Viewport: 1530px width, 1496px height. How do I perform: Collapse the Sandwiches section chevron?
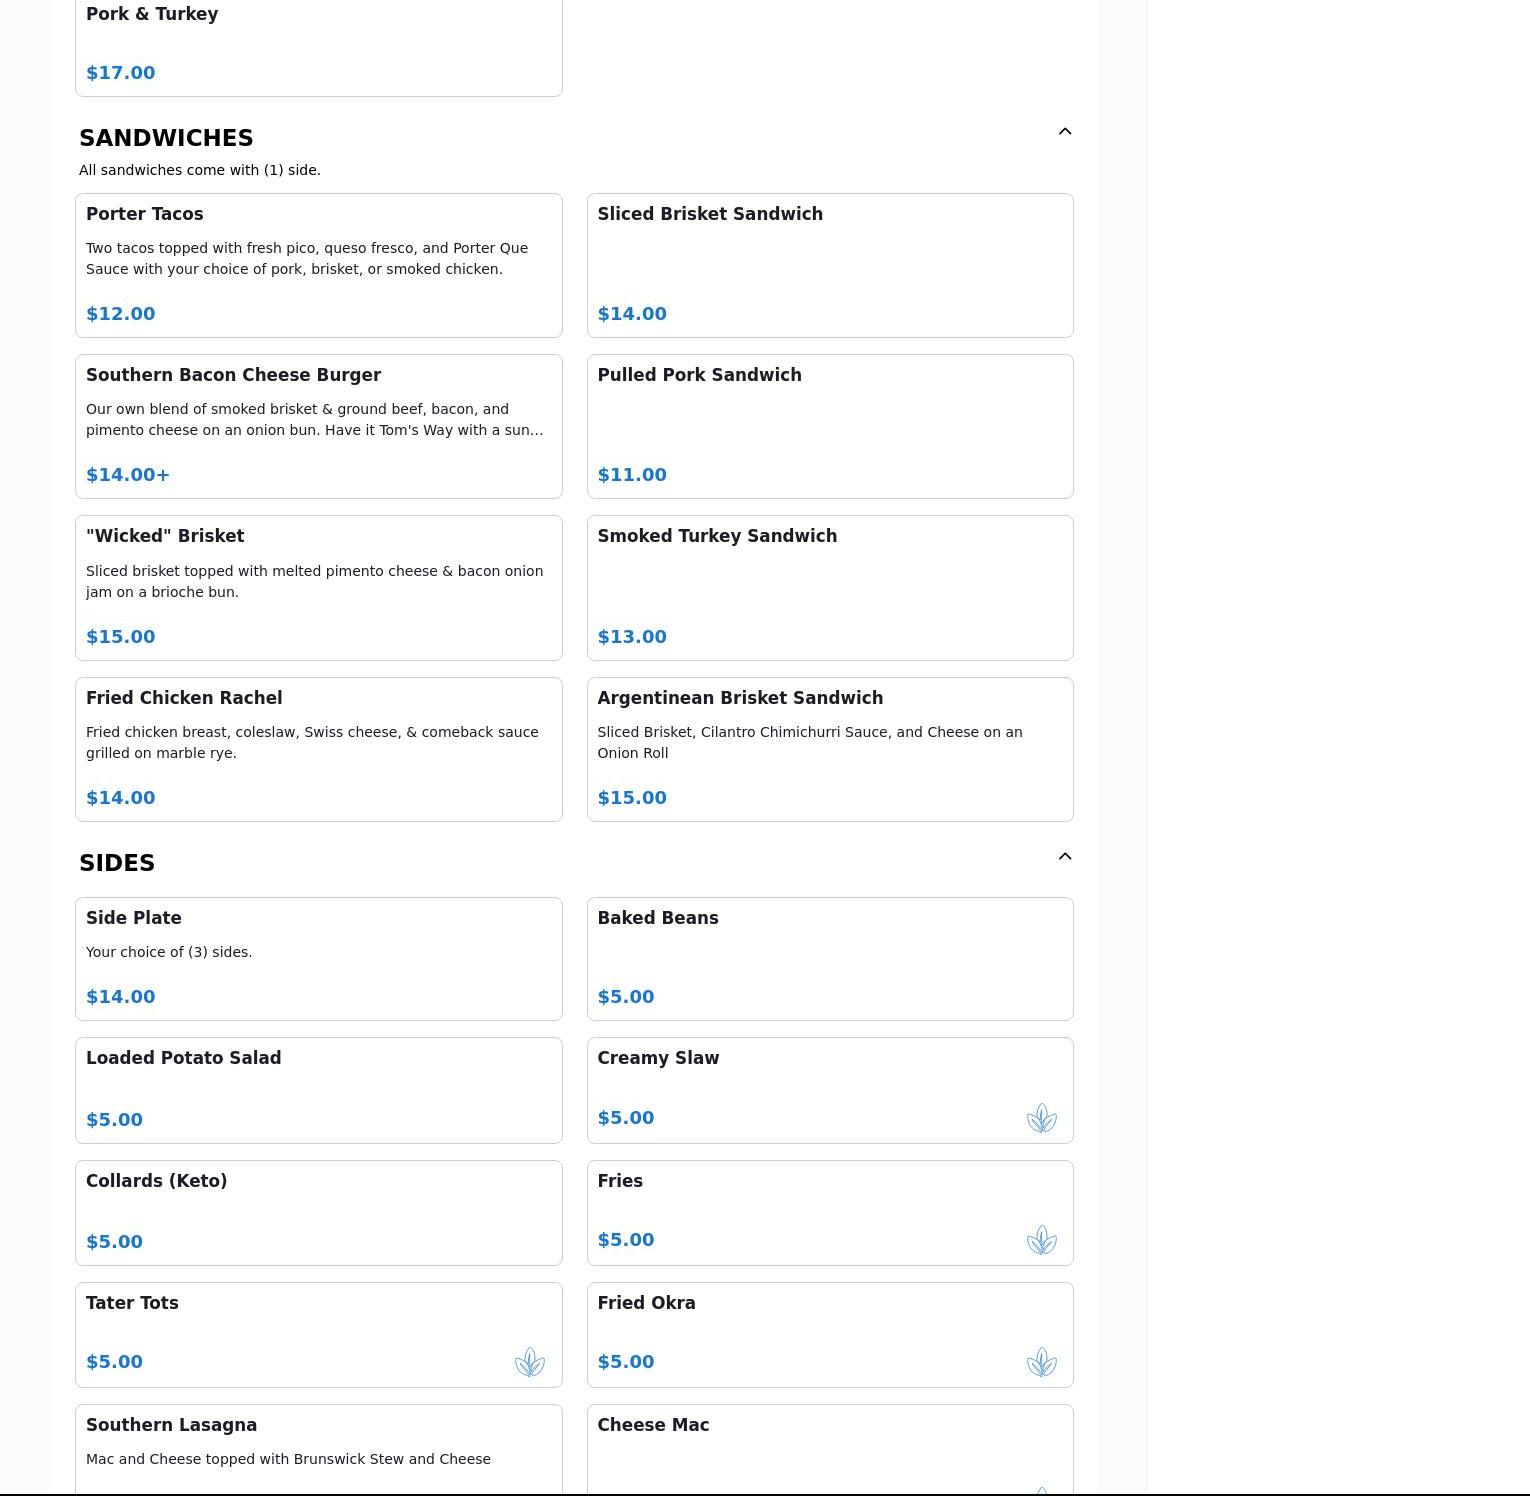[1064, 132]
